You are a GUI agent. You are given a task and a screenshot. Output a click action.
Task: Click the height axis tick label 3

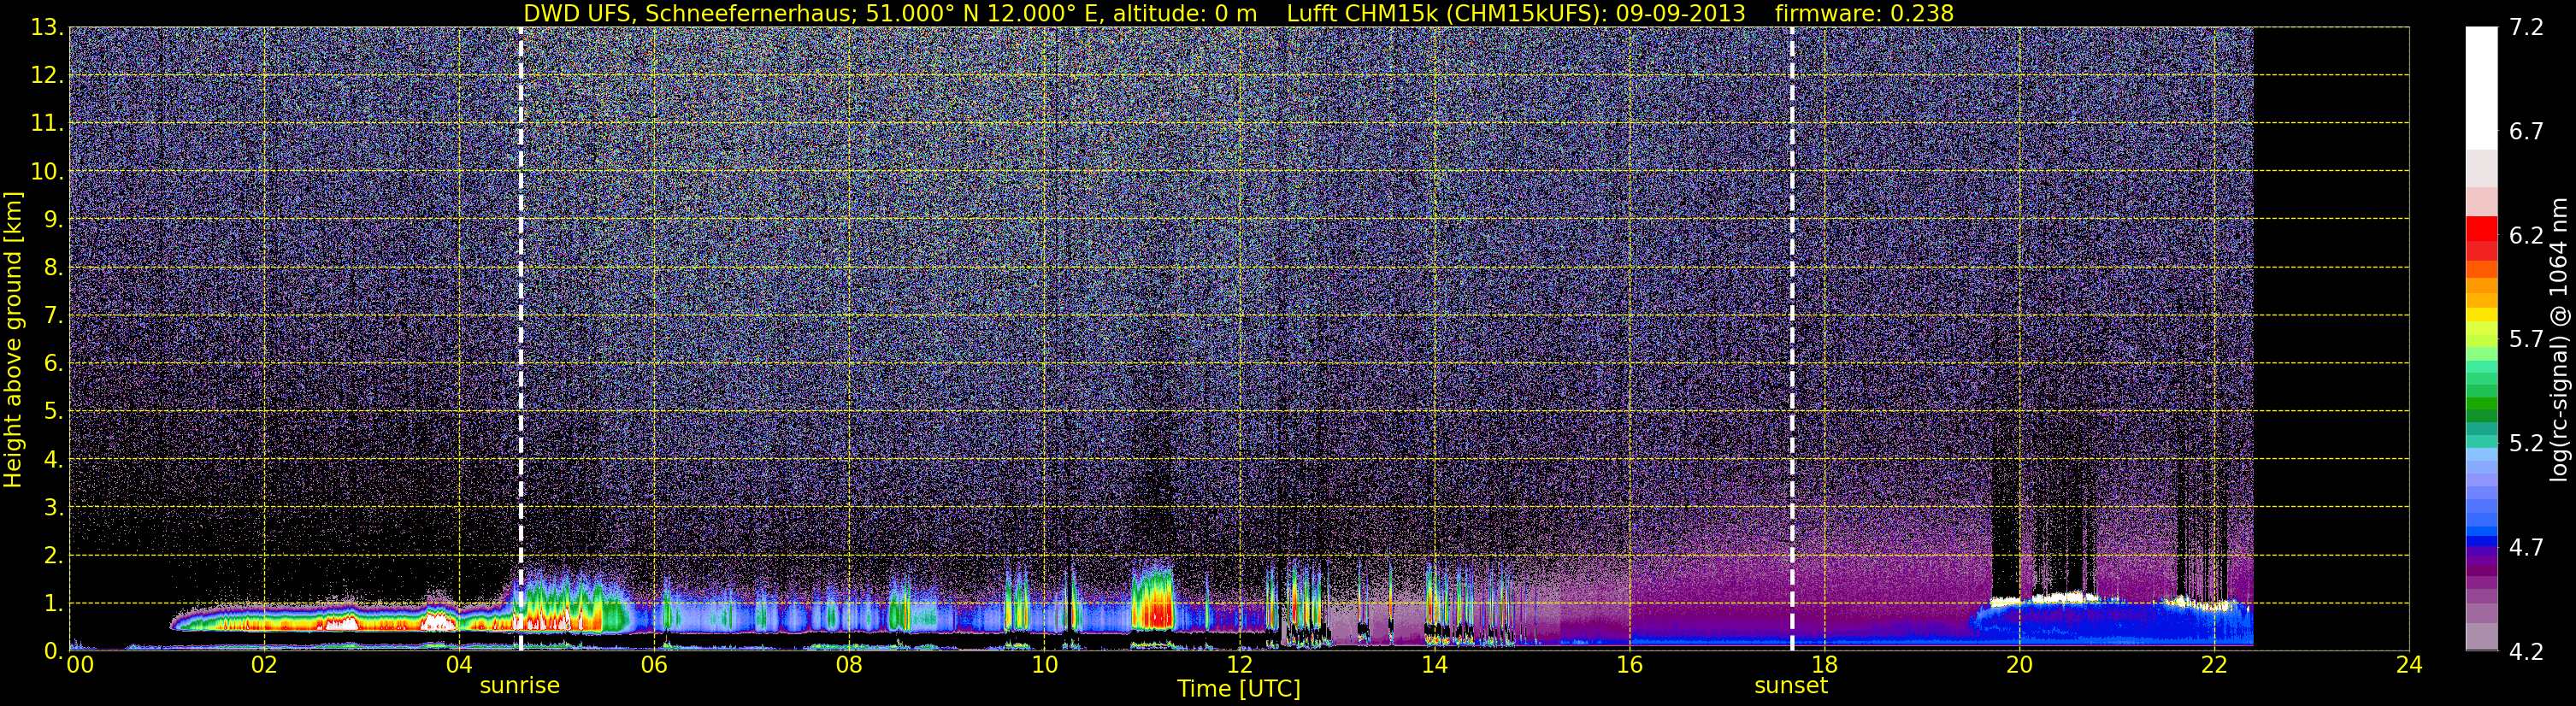click(53, 508)
